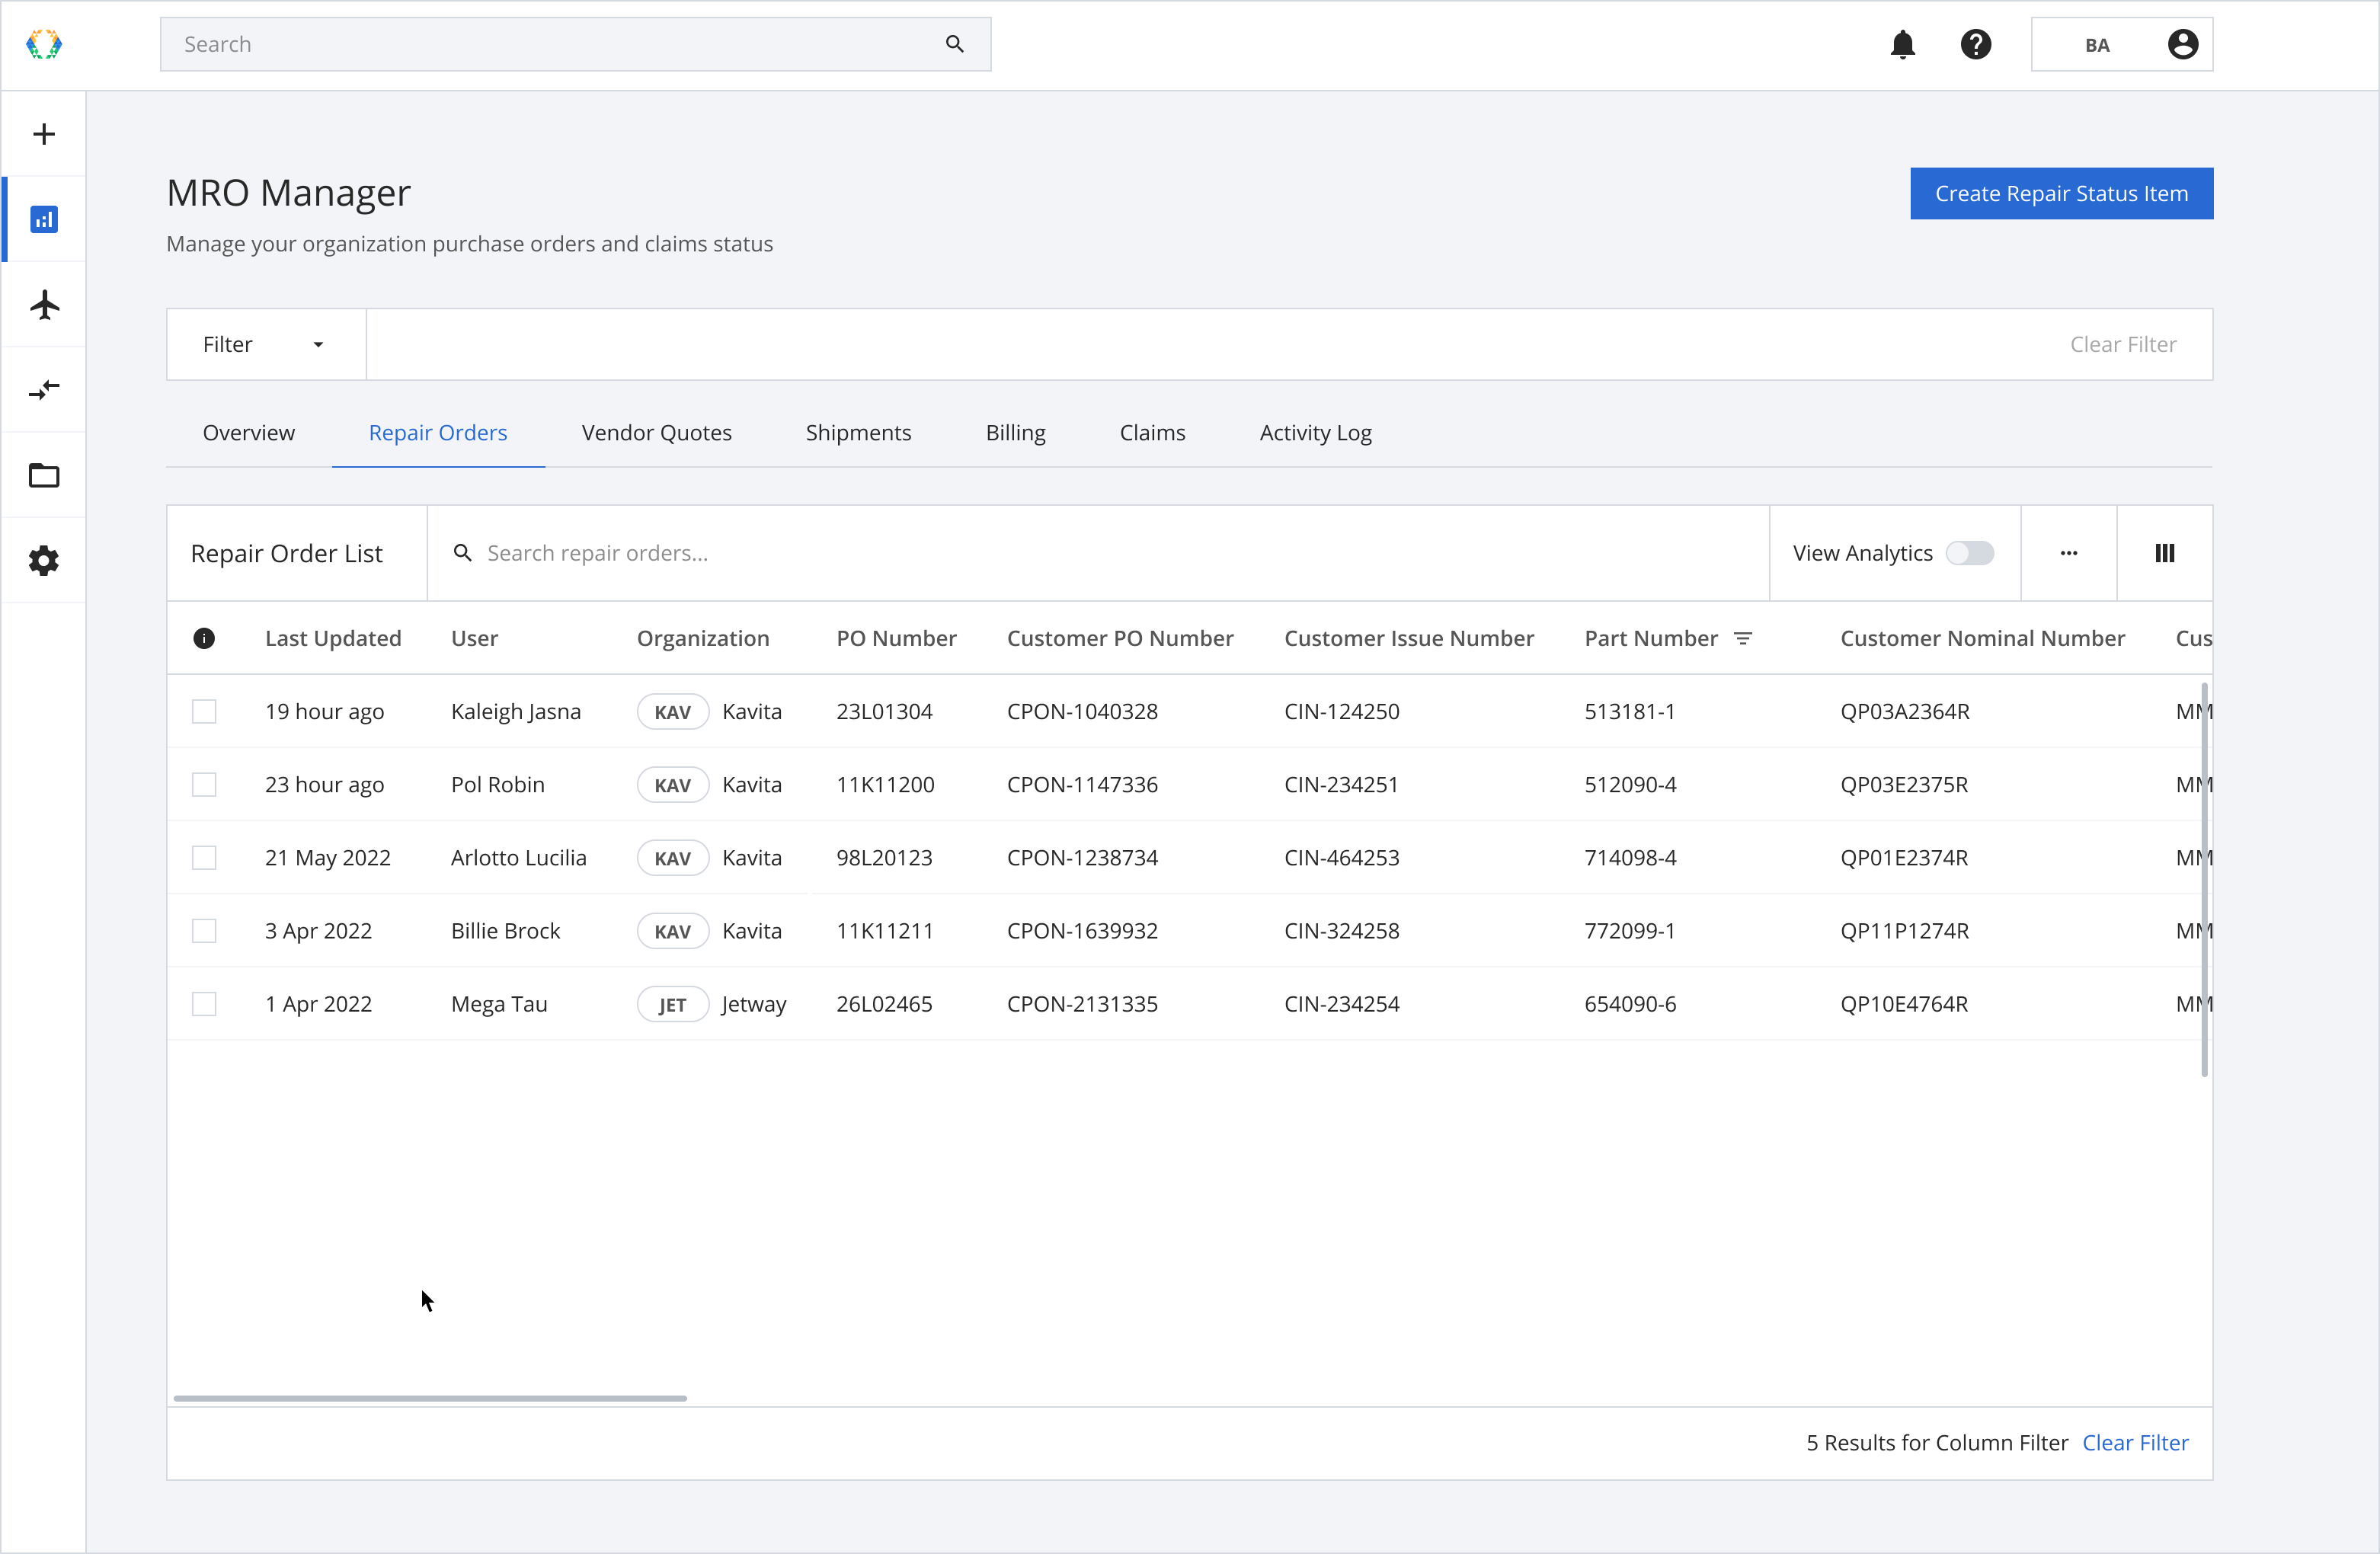Viewport: 2380px width, 1554px height.
Task: Click the User column header
Action: coord(474,638)
